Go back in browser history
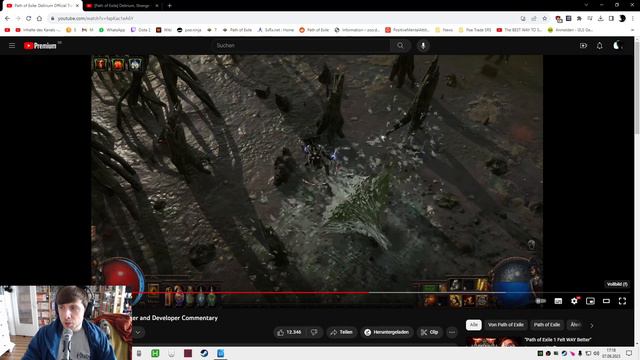Screen dimensions: 640x360 7,18
